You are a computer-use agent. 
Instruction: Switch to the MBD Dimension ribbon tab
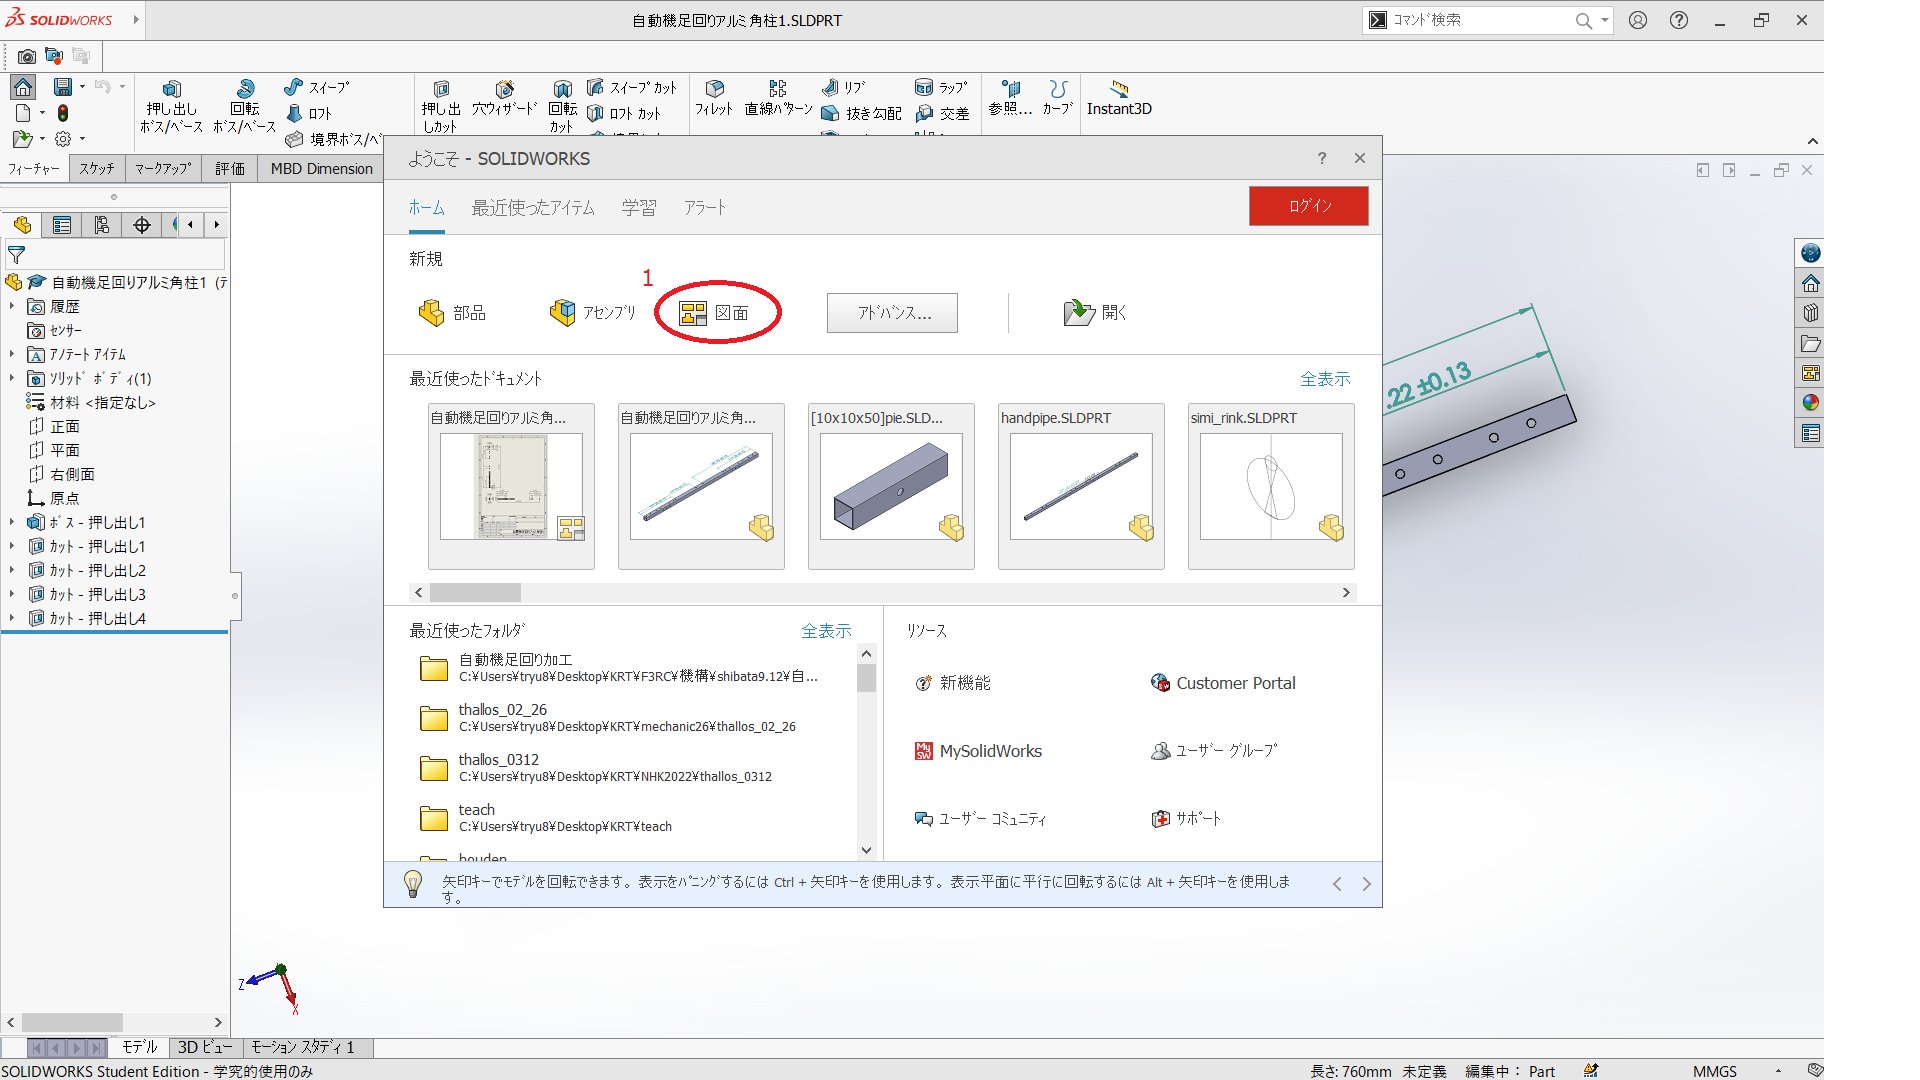tap(322, 168)
